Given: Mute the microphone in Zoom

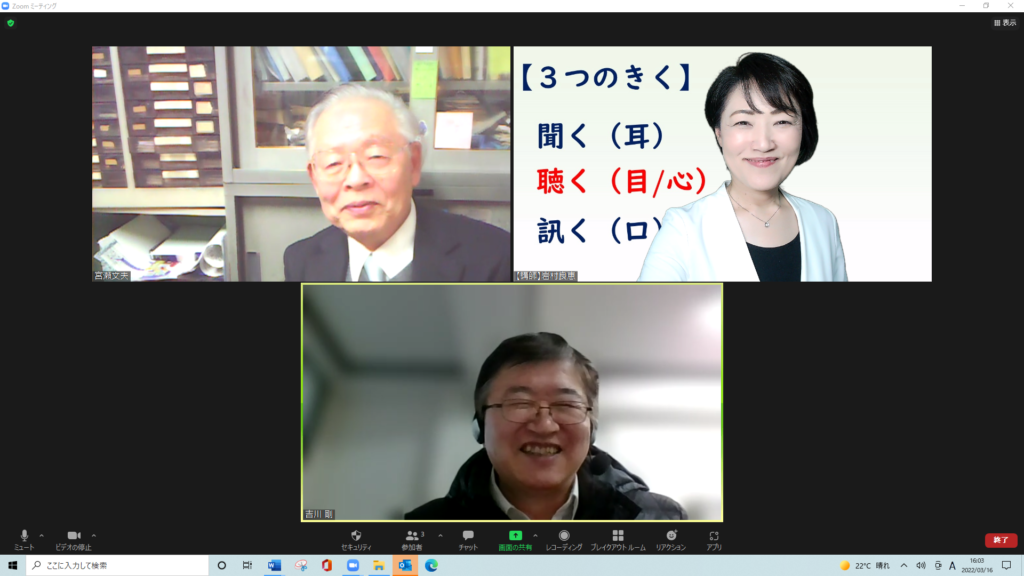Looking at the screenshot, I should point(24,537).
